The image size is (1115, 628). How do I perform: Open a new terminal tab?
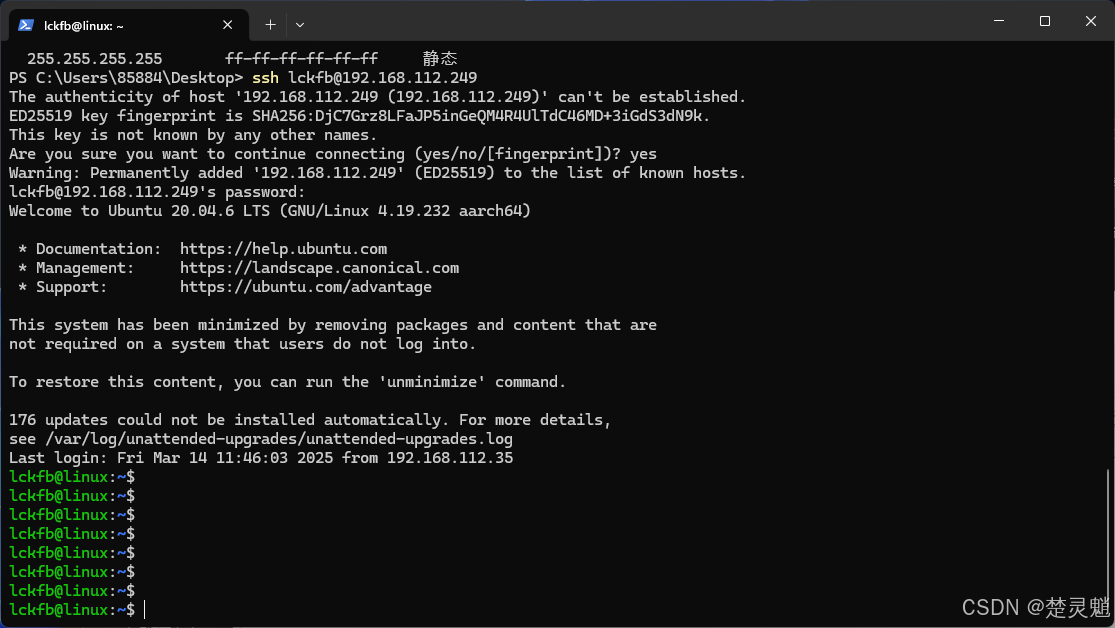click(x=270, y=25)
